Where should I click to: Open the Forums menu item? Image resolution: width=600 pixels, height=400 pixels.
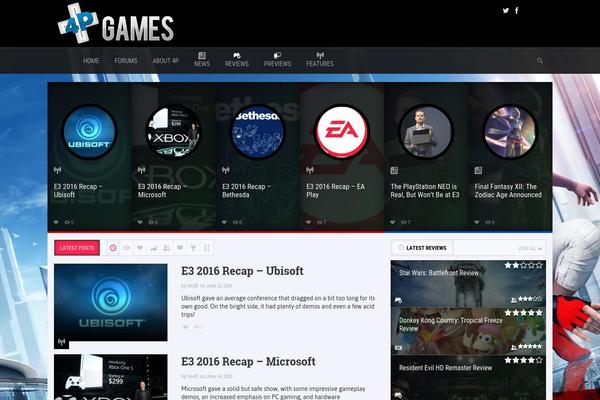pyautogui.click(x=126, y=60)
